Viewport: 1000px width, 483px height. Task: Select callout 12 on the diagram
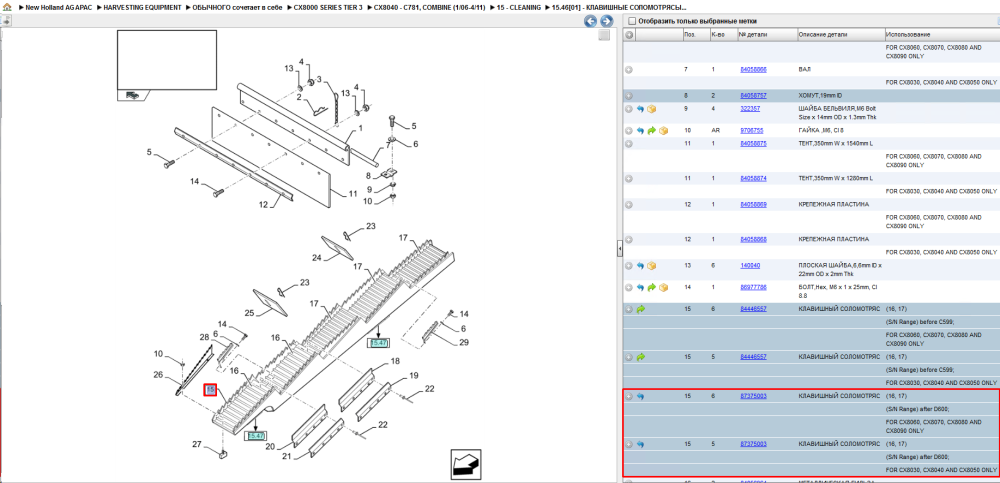pyautogui.click(x=263, y=205)
